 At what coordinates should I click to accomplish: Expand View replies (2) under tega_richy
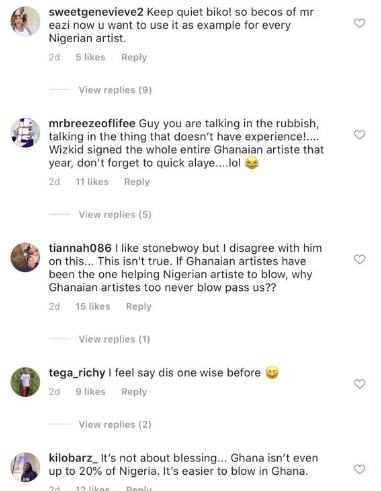click(x=115, y=425)
